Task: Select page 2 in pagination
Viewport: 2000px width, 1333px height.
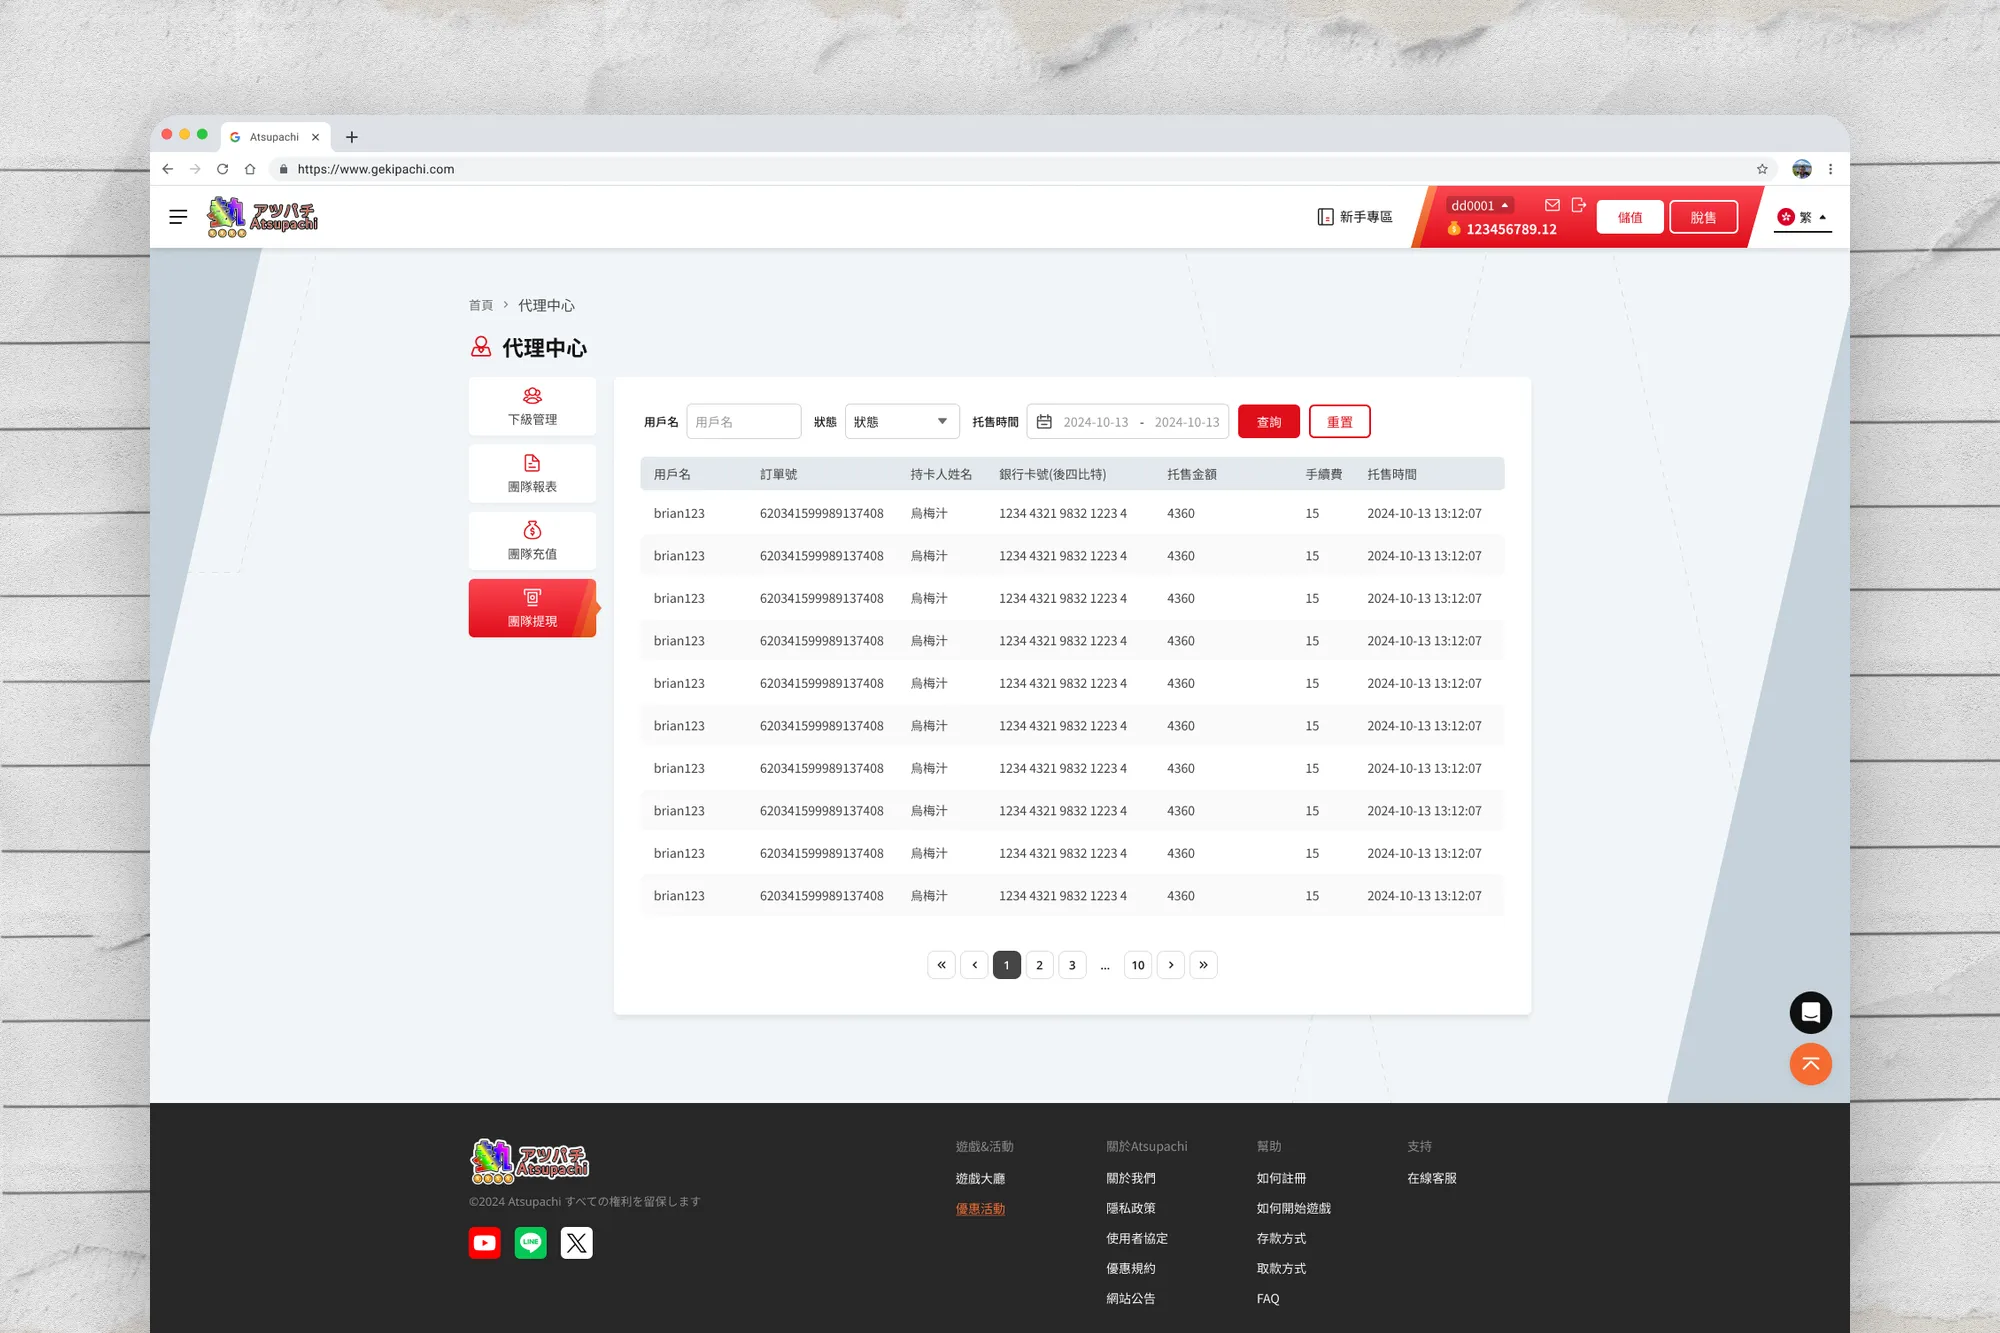Action: 1040,965
